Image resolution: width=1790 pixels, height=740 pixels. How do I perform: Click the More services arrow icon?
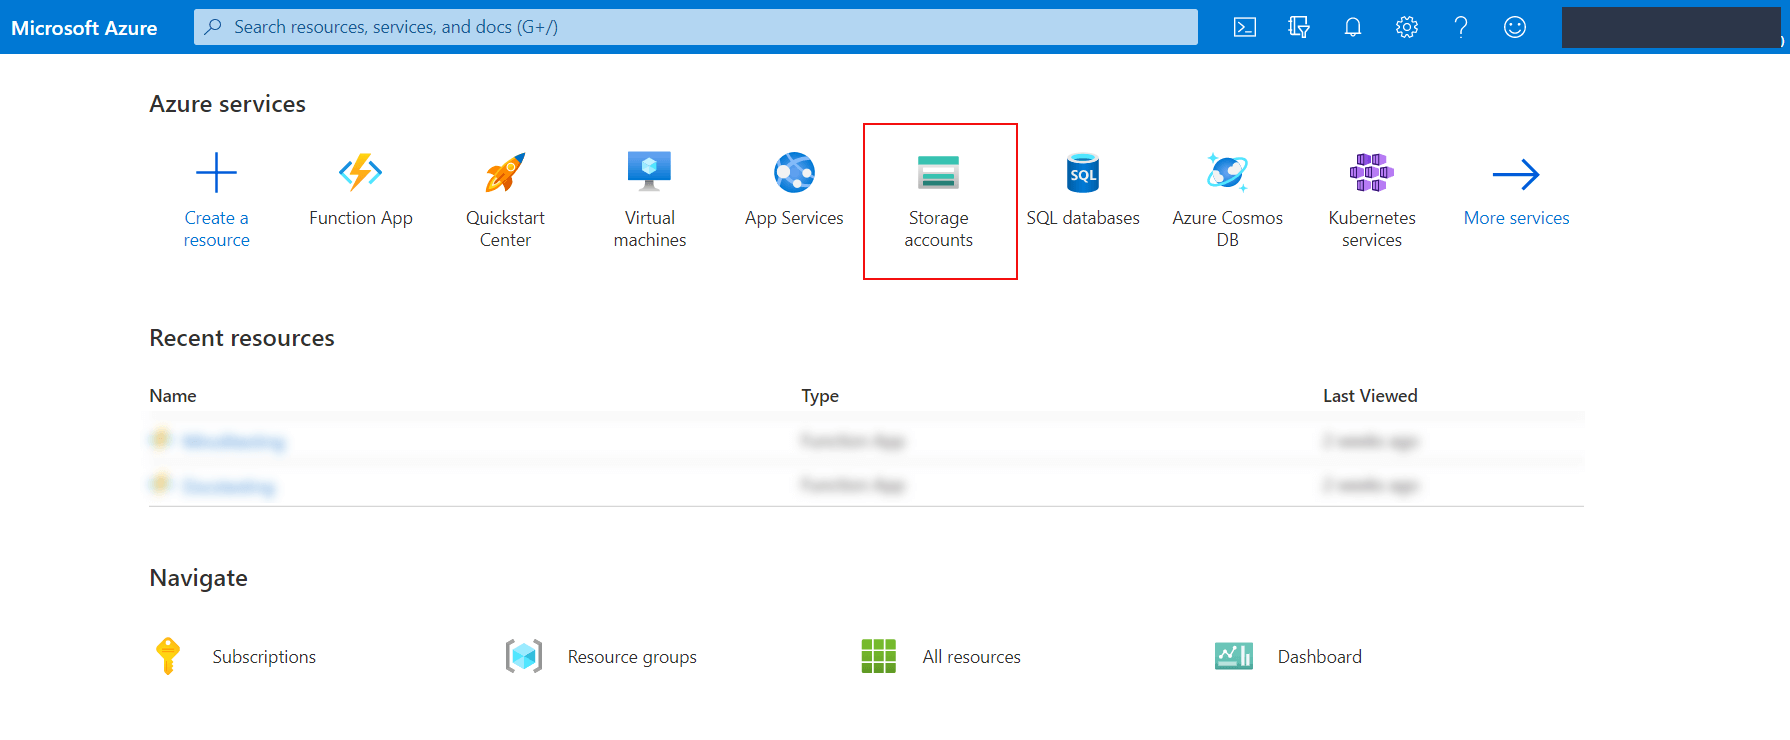tap(1516, 174)
